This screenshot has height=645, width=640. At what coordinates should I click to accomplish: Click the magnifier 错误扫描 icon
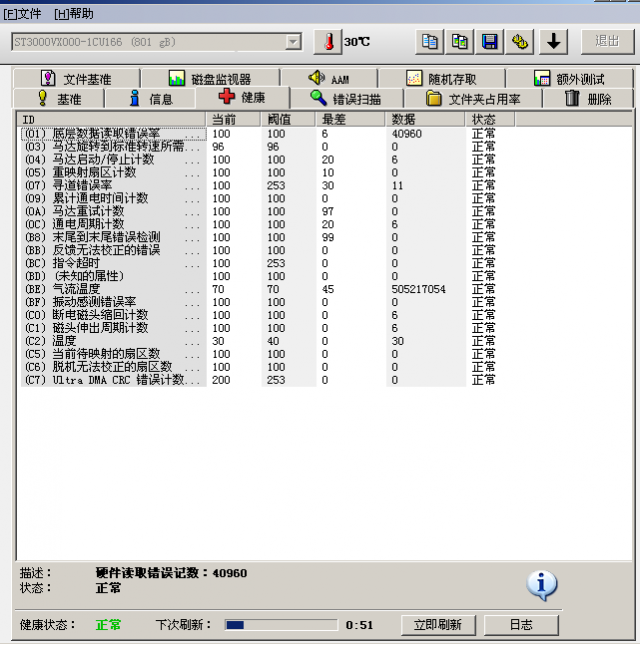point(318,98)
